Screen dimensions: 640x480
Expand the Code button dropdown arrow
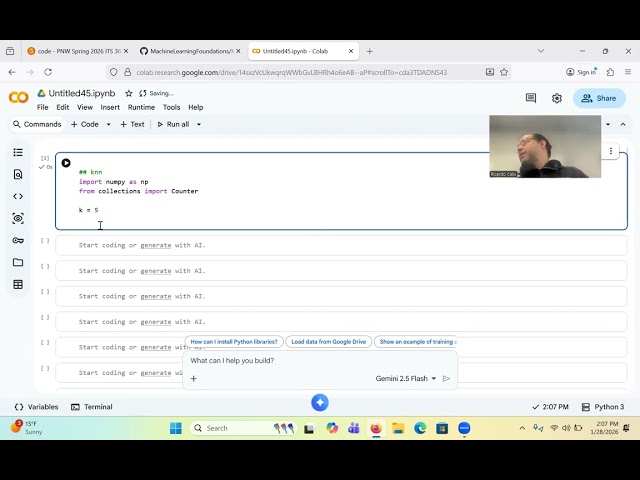point(109,124)
